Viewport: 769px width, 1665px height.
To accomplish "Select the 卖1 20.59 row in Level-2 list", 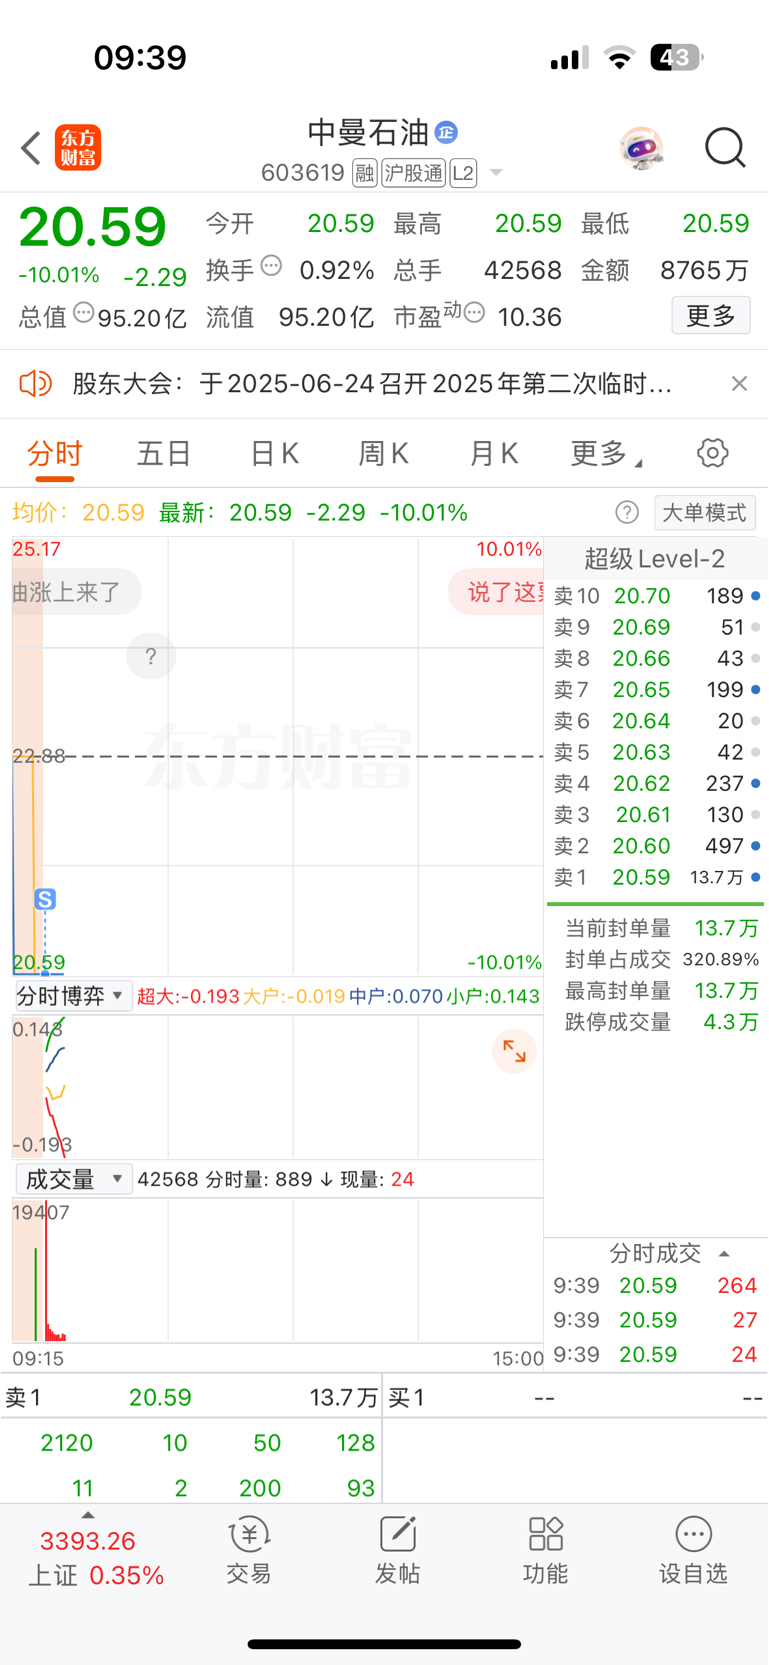I will click(656, 877).
